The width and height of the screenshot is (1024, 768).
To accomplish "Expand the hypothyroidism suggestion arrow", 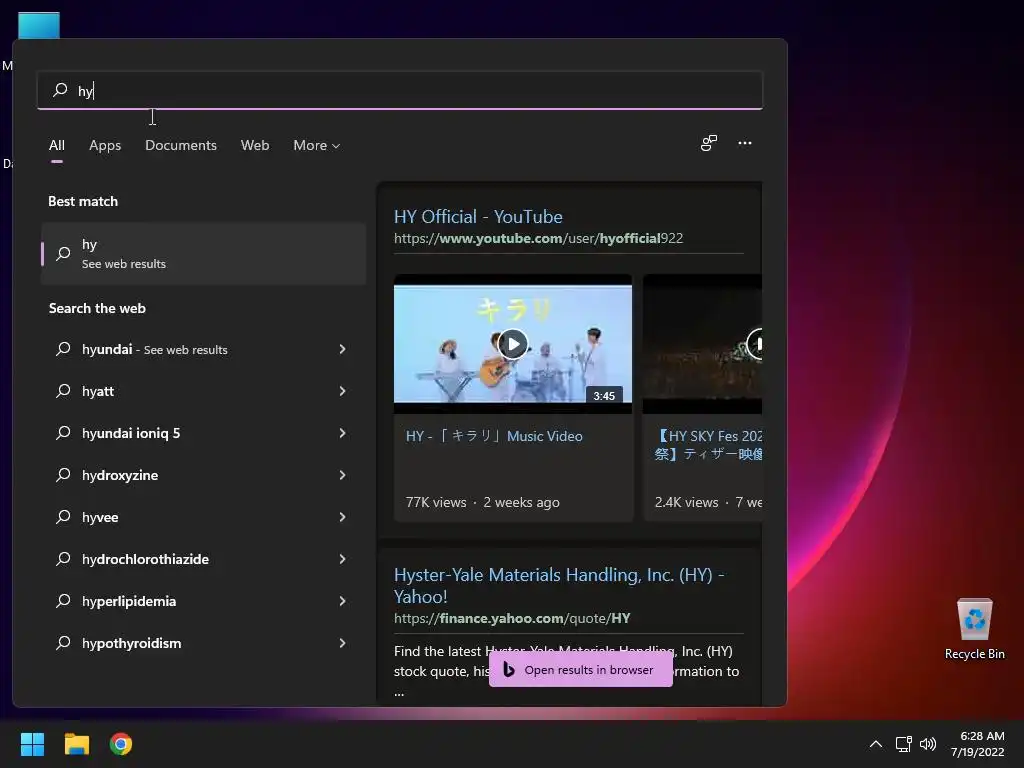I will (342, 643).
